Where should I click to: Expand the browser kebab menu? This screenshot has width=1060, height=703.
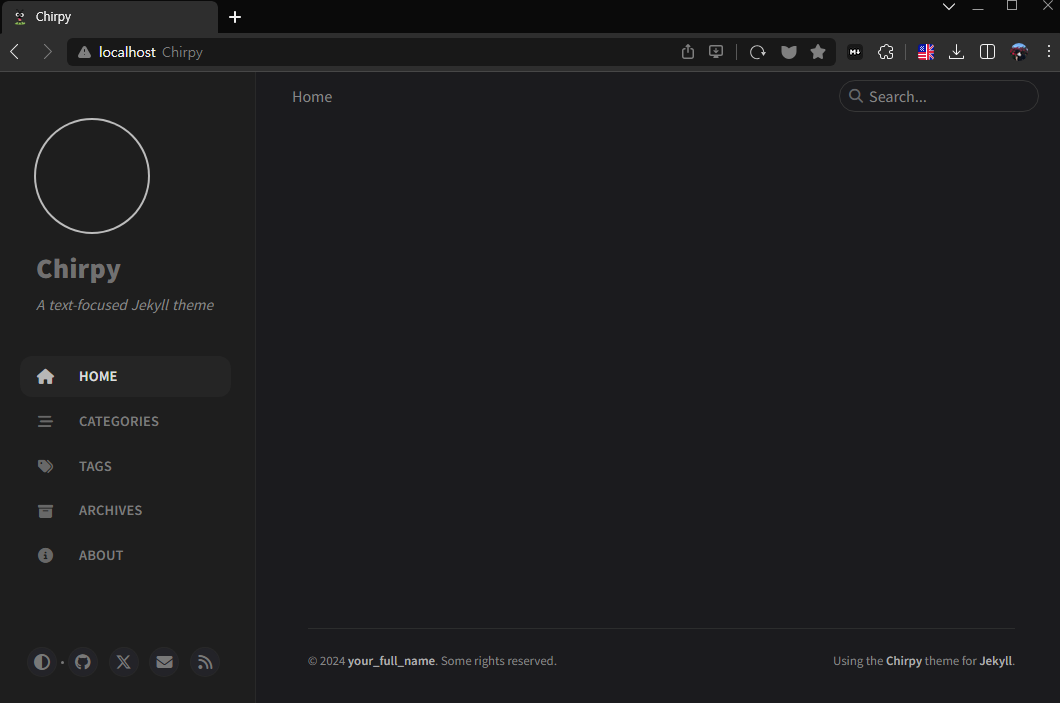click(x=1048, y=51)
